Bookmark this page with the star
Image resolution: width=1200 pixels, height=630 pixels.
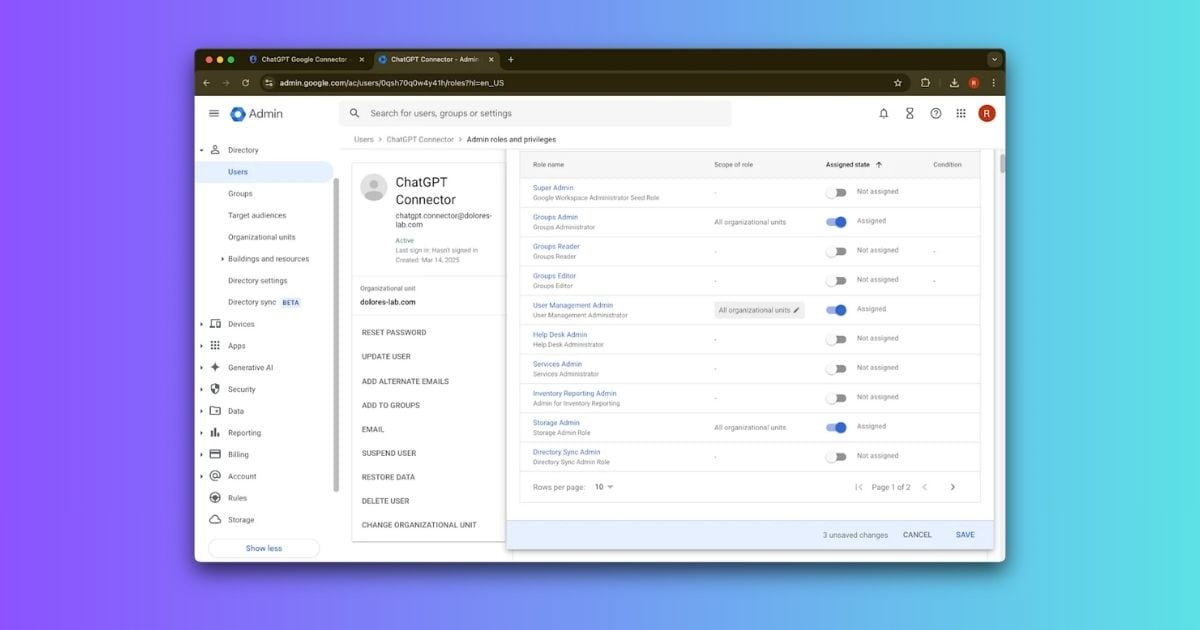pyautogui.click(x=898, y=83)
